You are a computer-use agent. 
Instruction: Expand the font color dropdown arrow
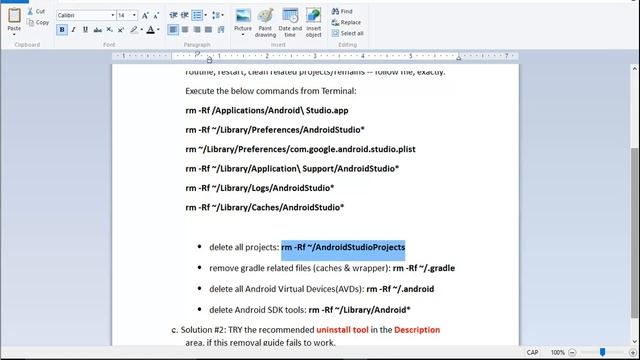[158, 29]
